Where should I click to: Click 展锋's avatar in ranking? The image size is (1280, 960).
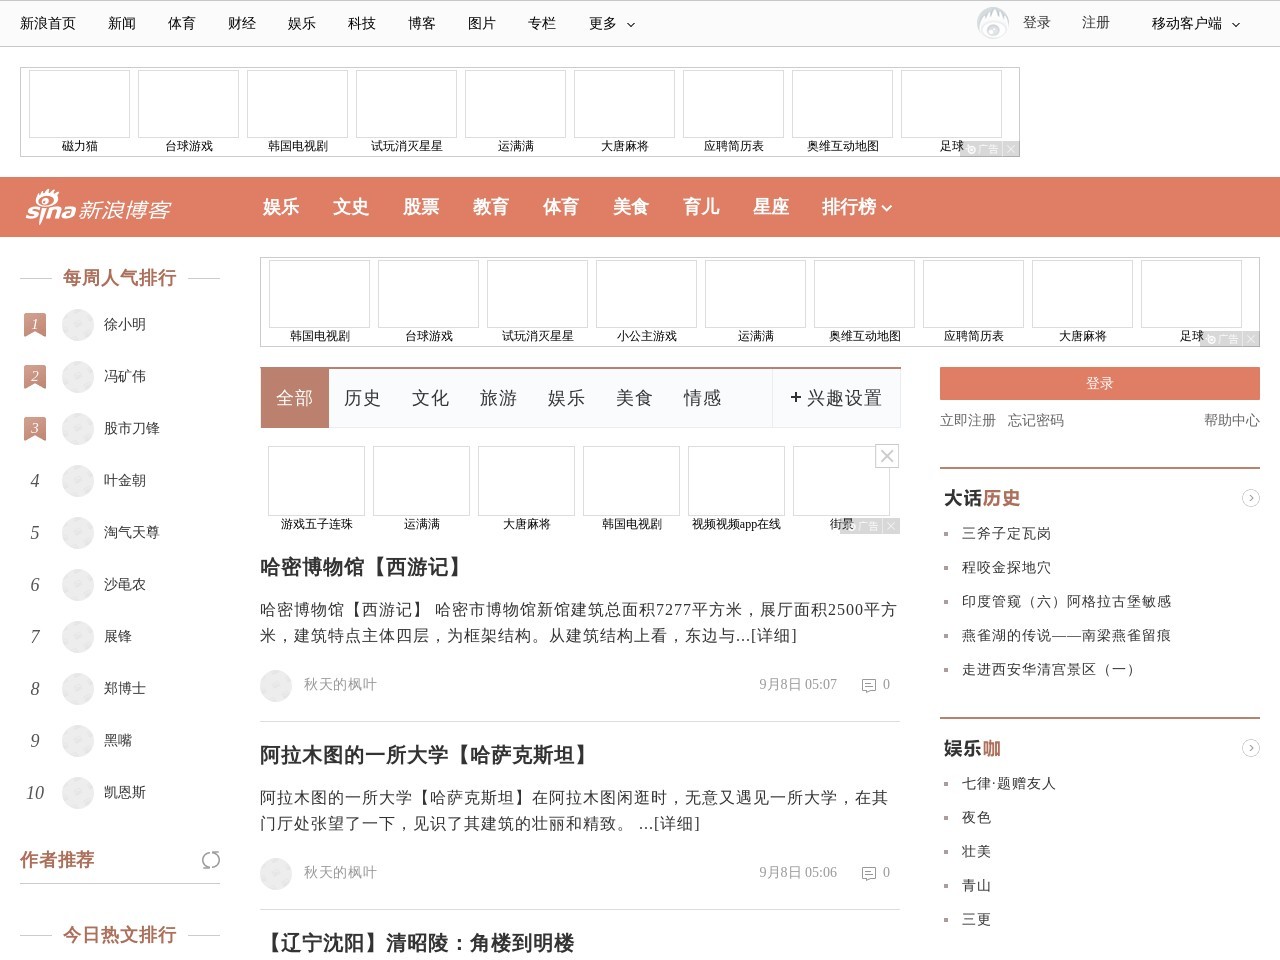click(78, 637)
